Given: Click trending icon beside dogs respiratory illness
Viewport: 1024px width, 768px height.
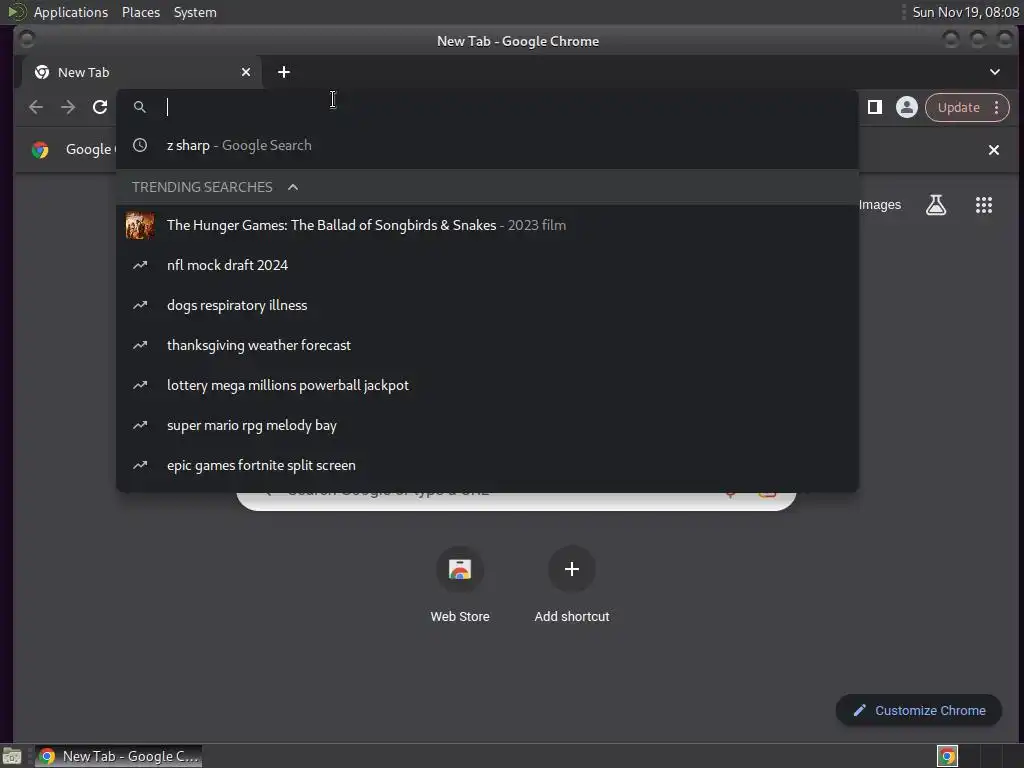Looking at the screenshot, I should [x=140, y=305].
